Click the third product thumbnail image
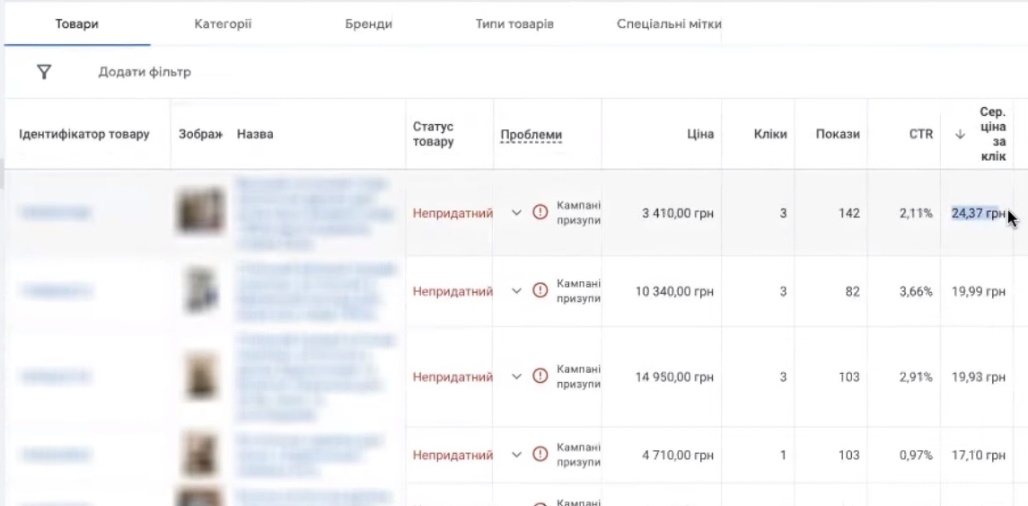This screenshot has height=506, width=1028. point(202,377)
